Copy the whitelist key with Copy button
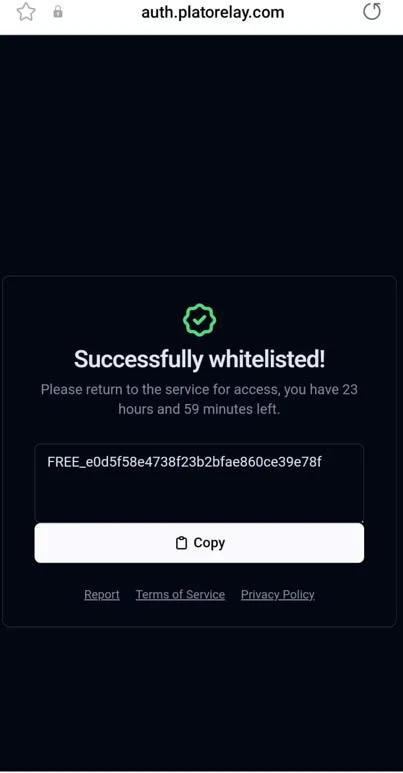The width and height of the screenshot is (403, 773). click(199, 543)
